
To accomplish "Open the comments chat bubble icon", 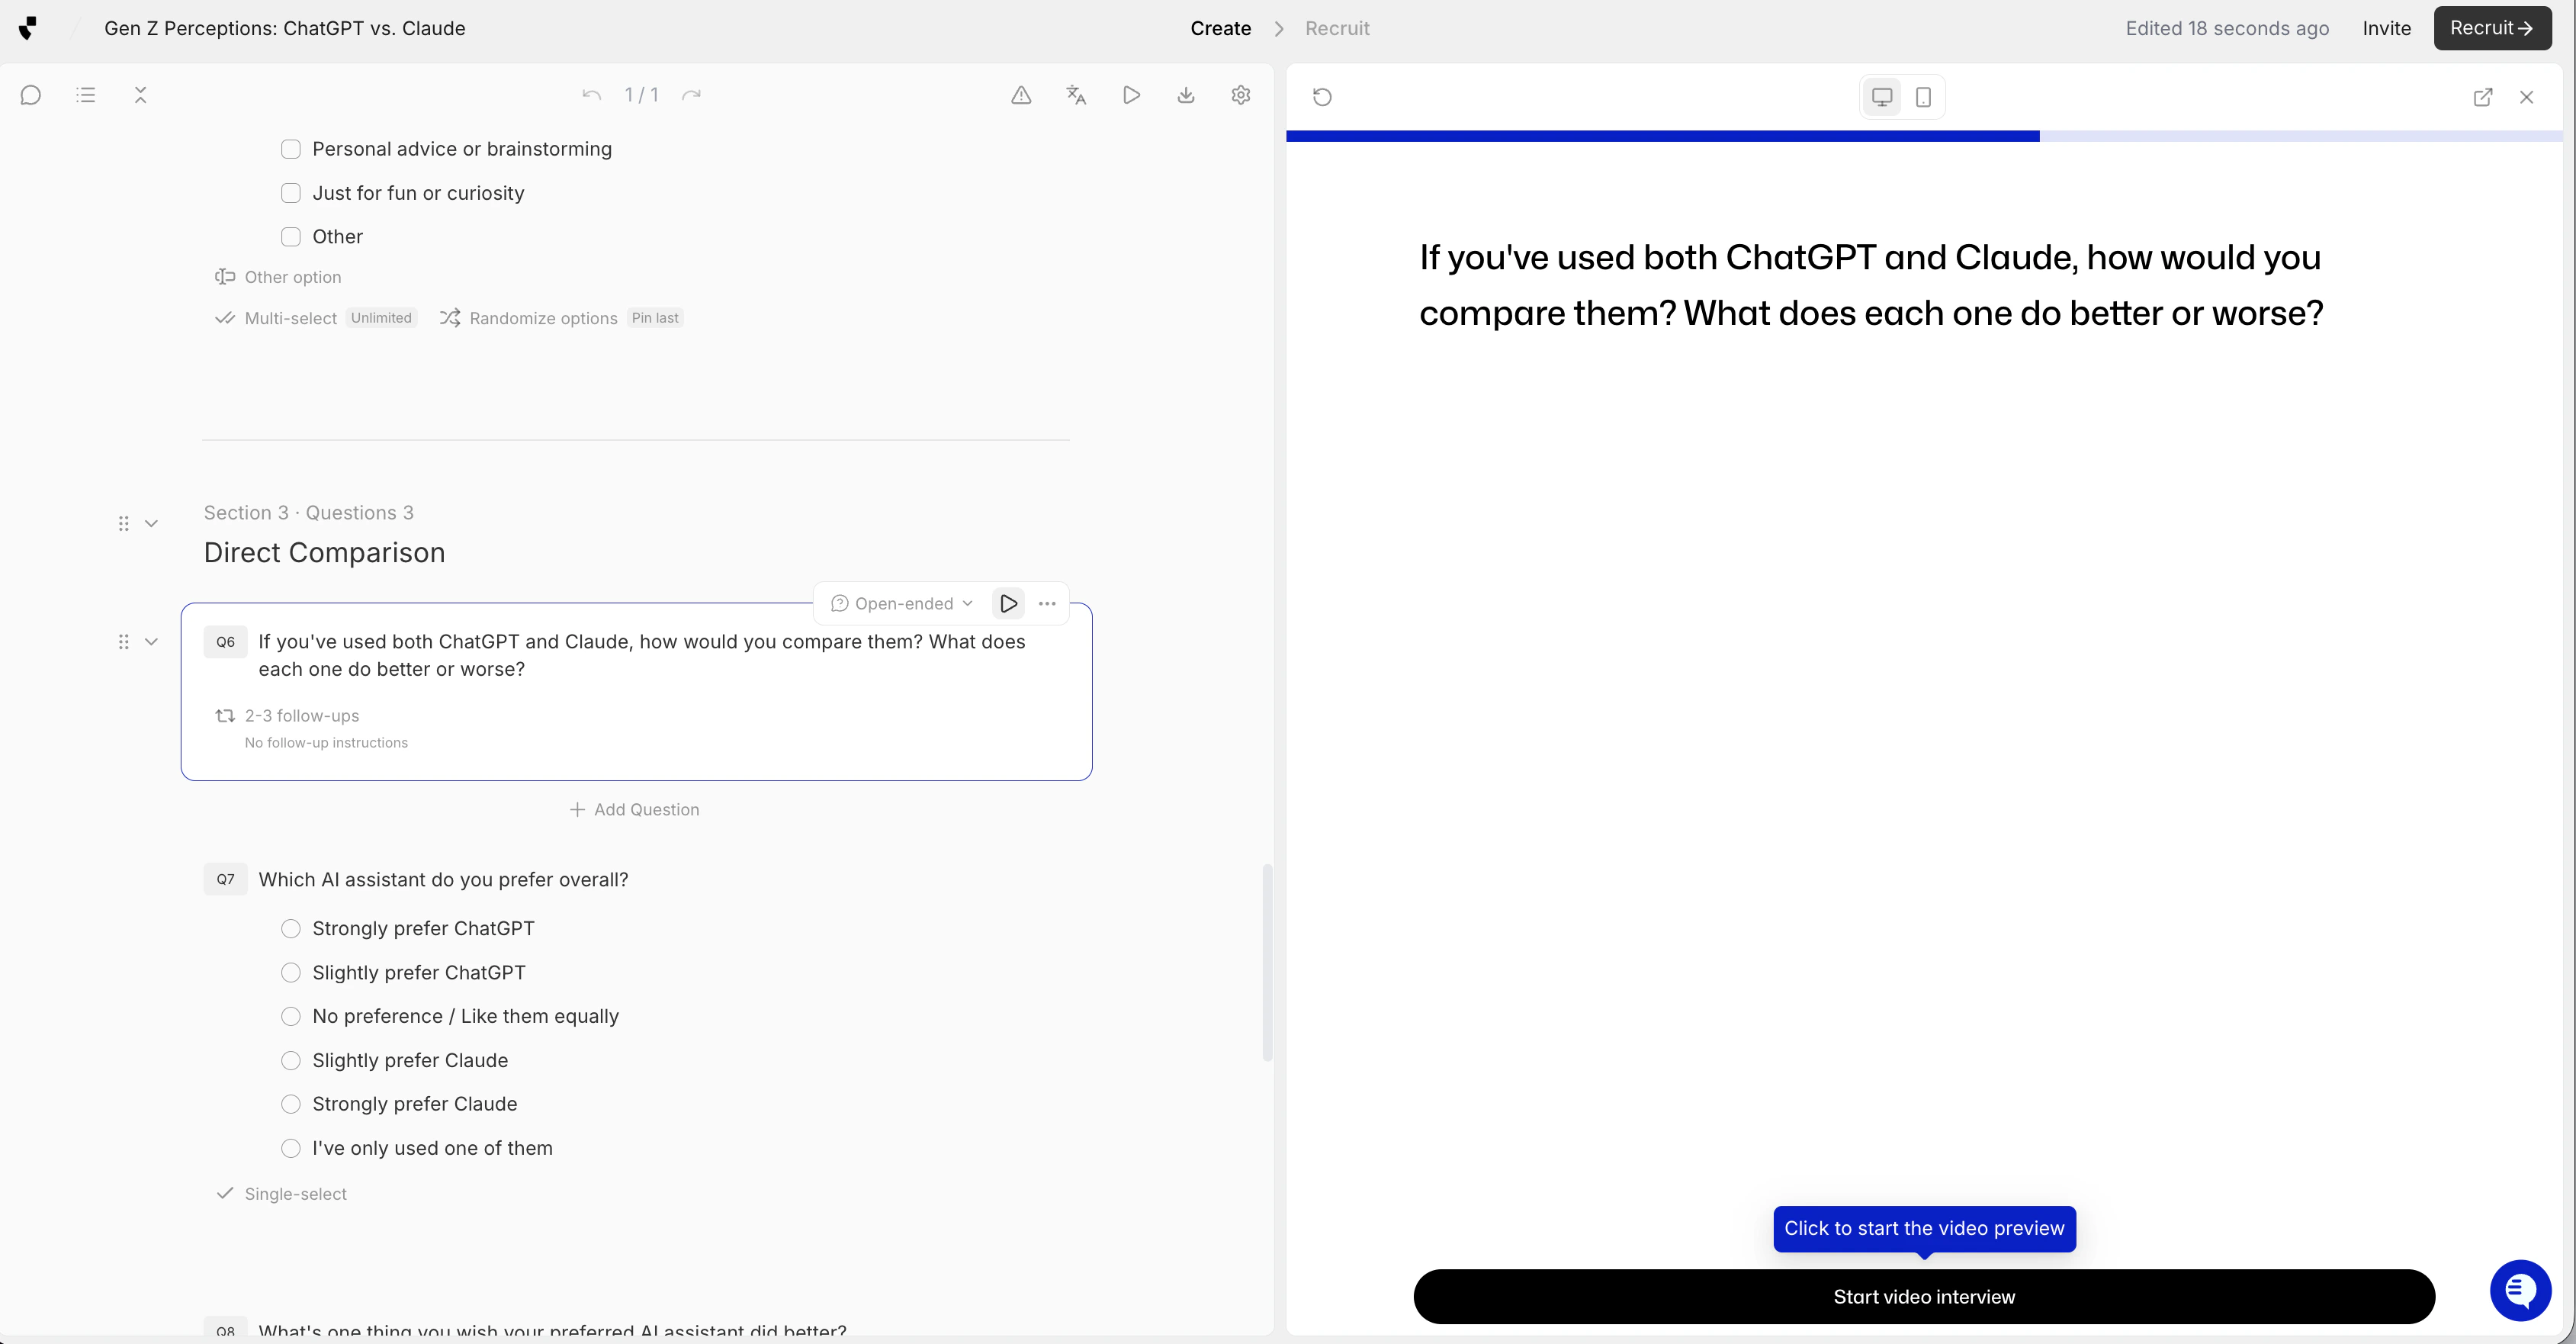I will pos(31,95).
